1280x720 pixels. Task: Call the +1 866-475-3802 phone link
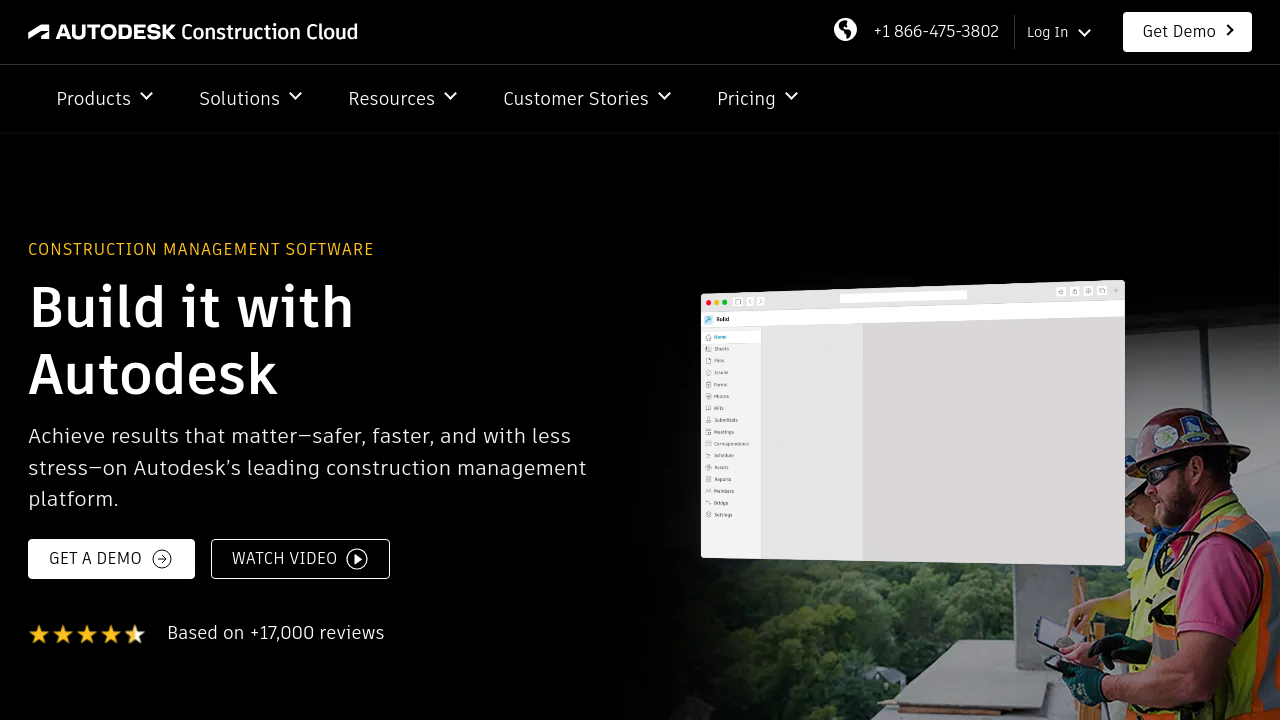click(936, 31)
